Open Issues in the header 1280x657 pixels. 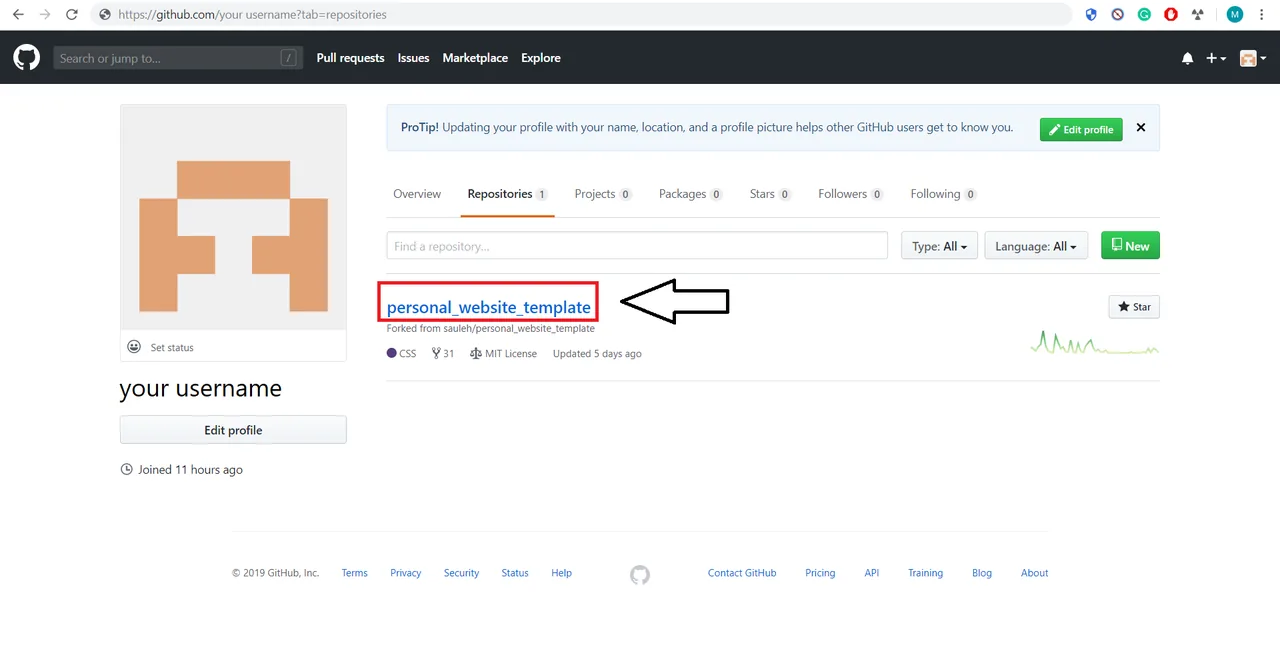pos(413,58)
